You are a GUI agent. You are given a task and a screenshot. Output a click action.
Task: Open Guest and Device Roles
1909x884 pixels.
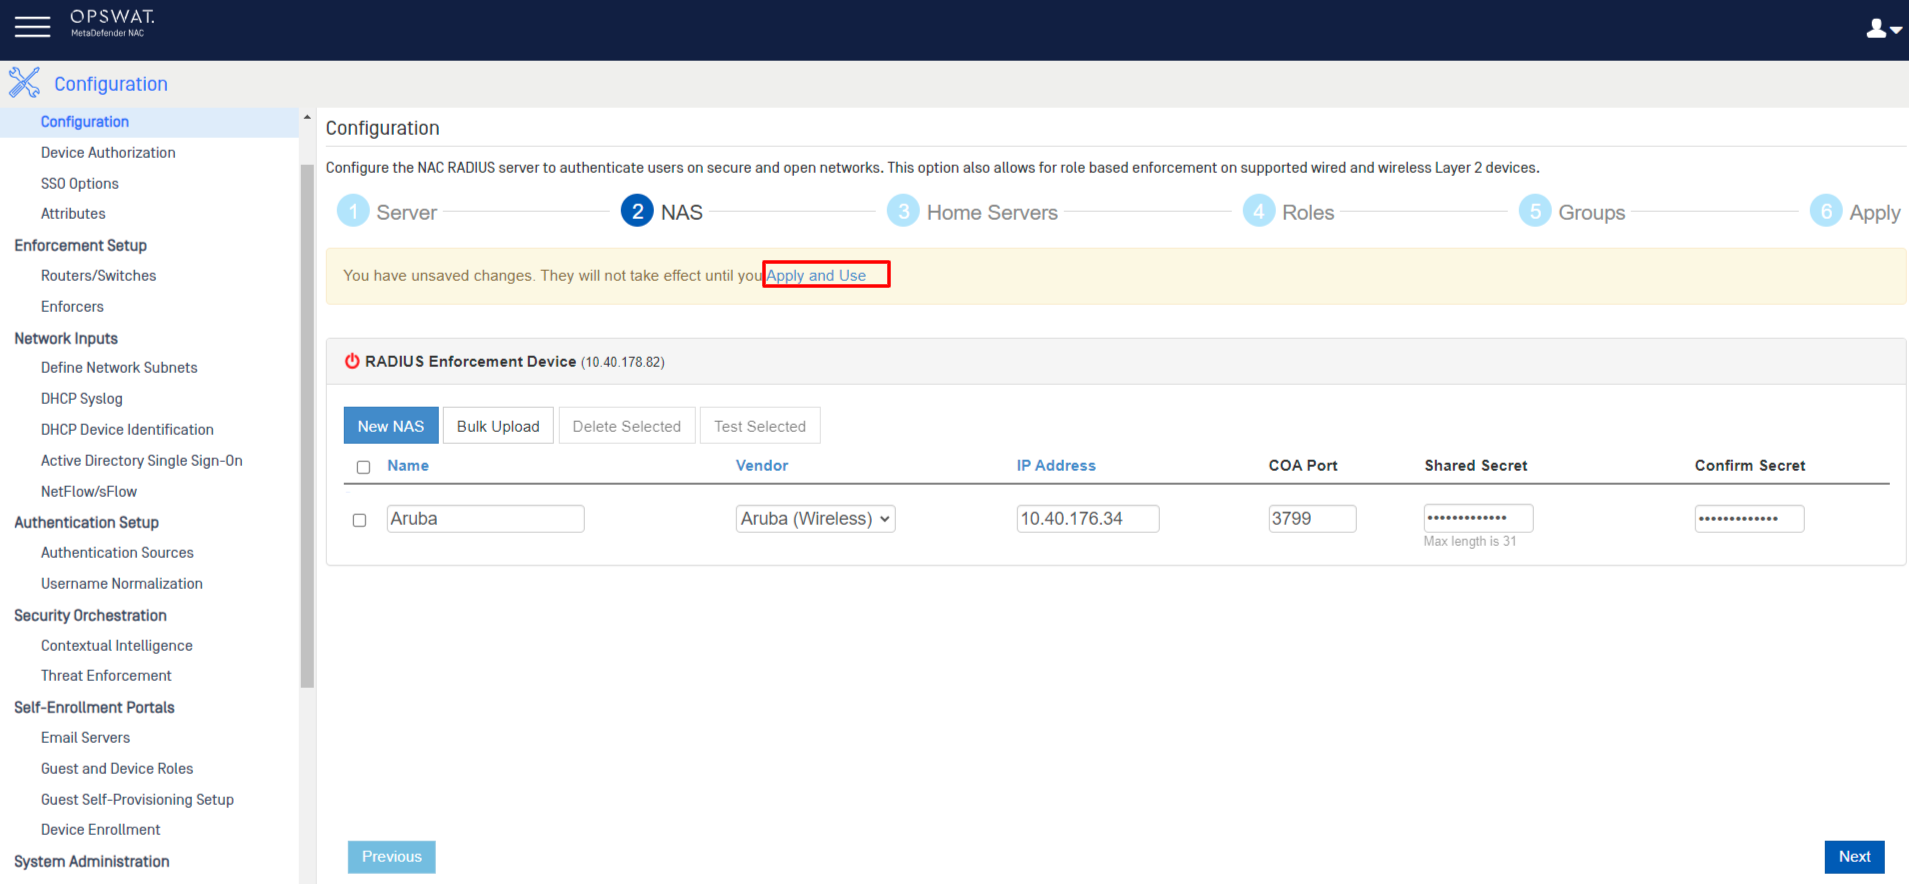coord(117,769)
